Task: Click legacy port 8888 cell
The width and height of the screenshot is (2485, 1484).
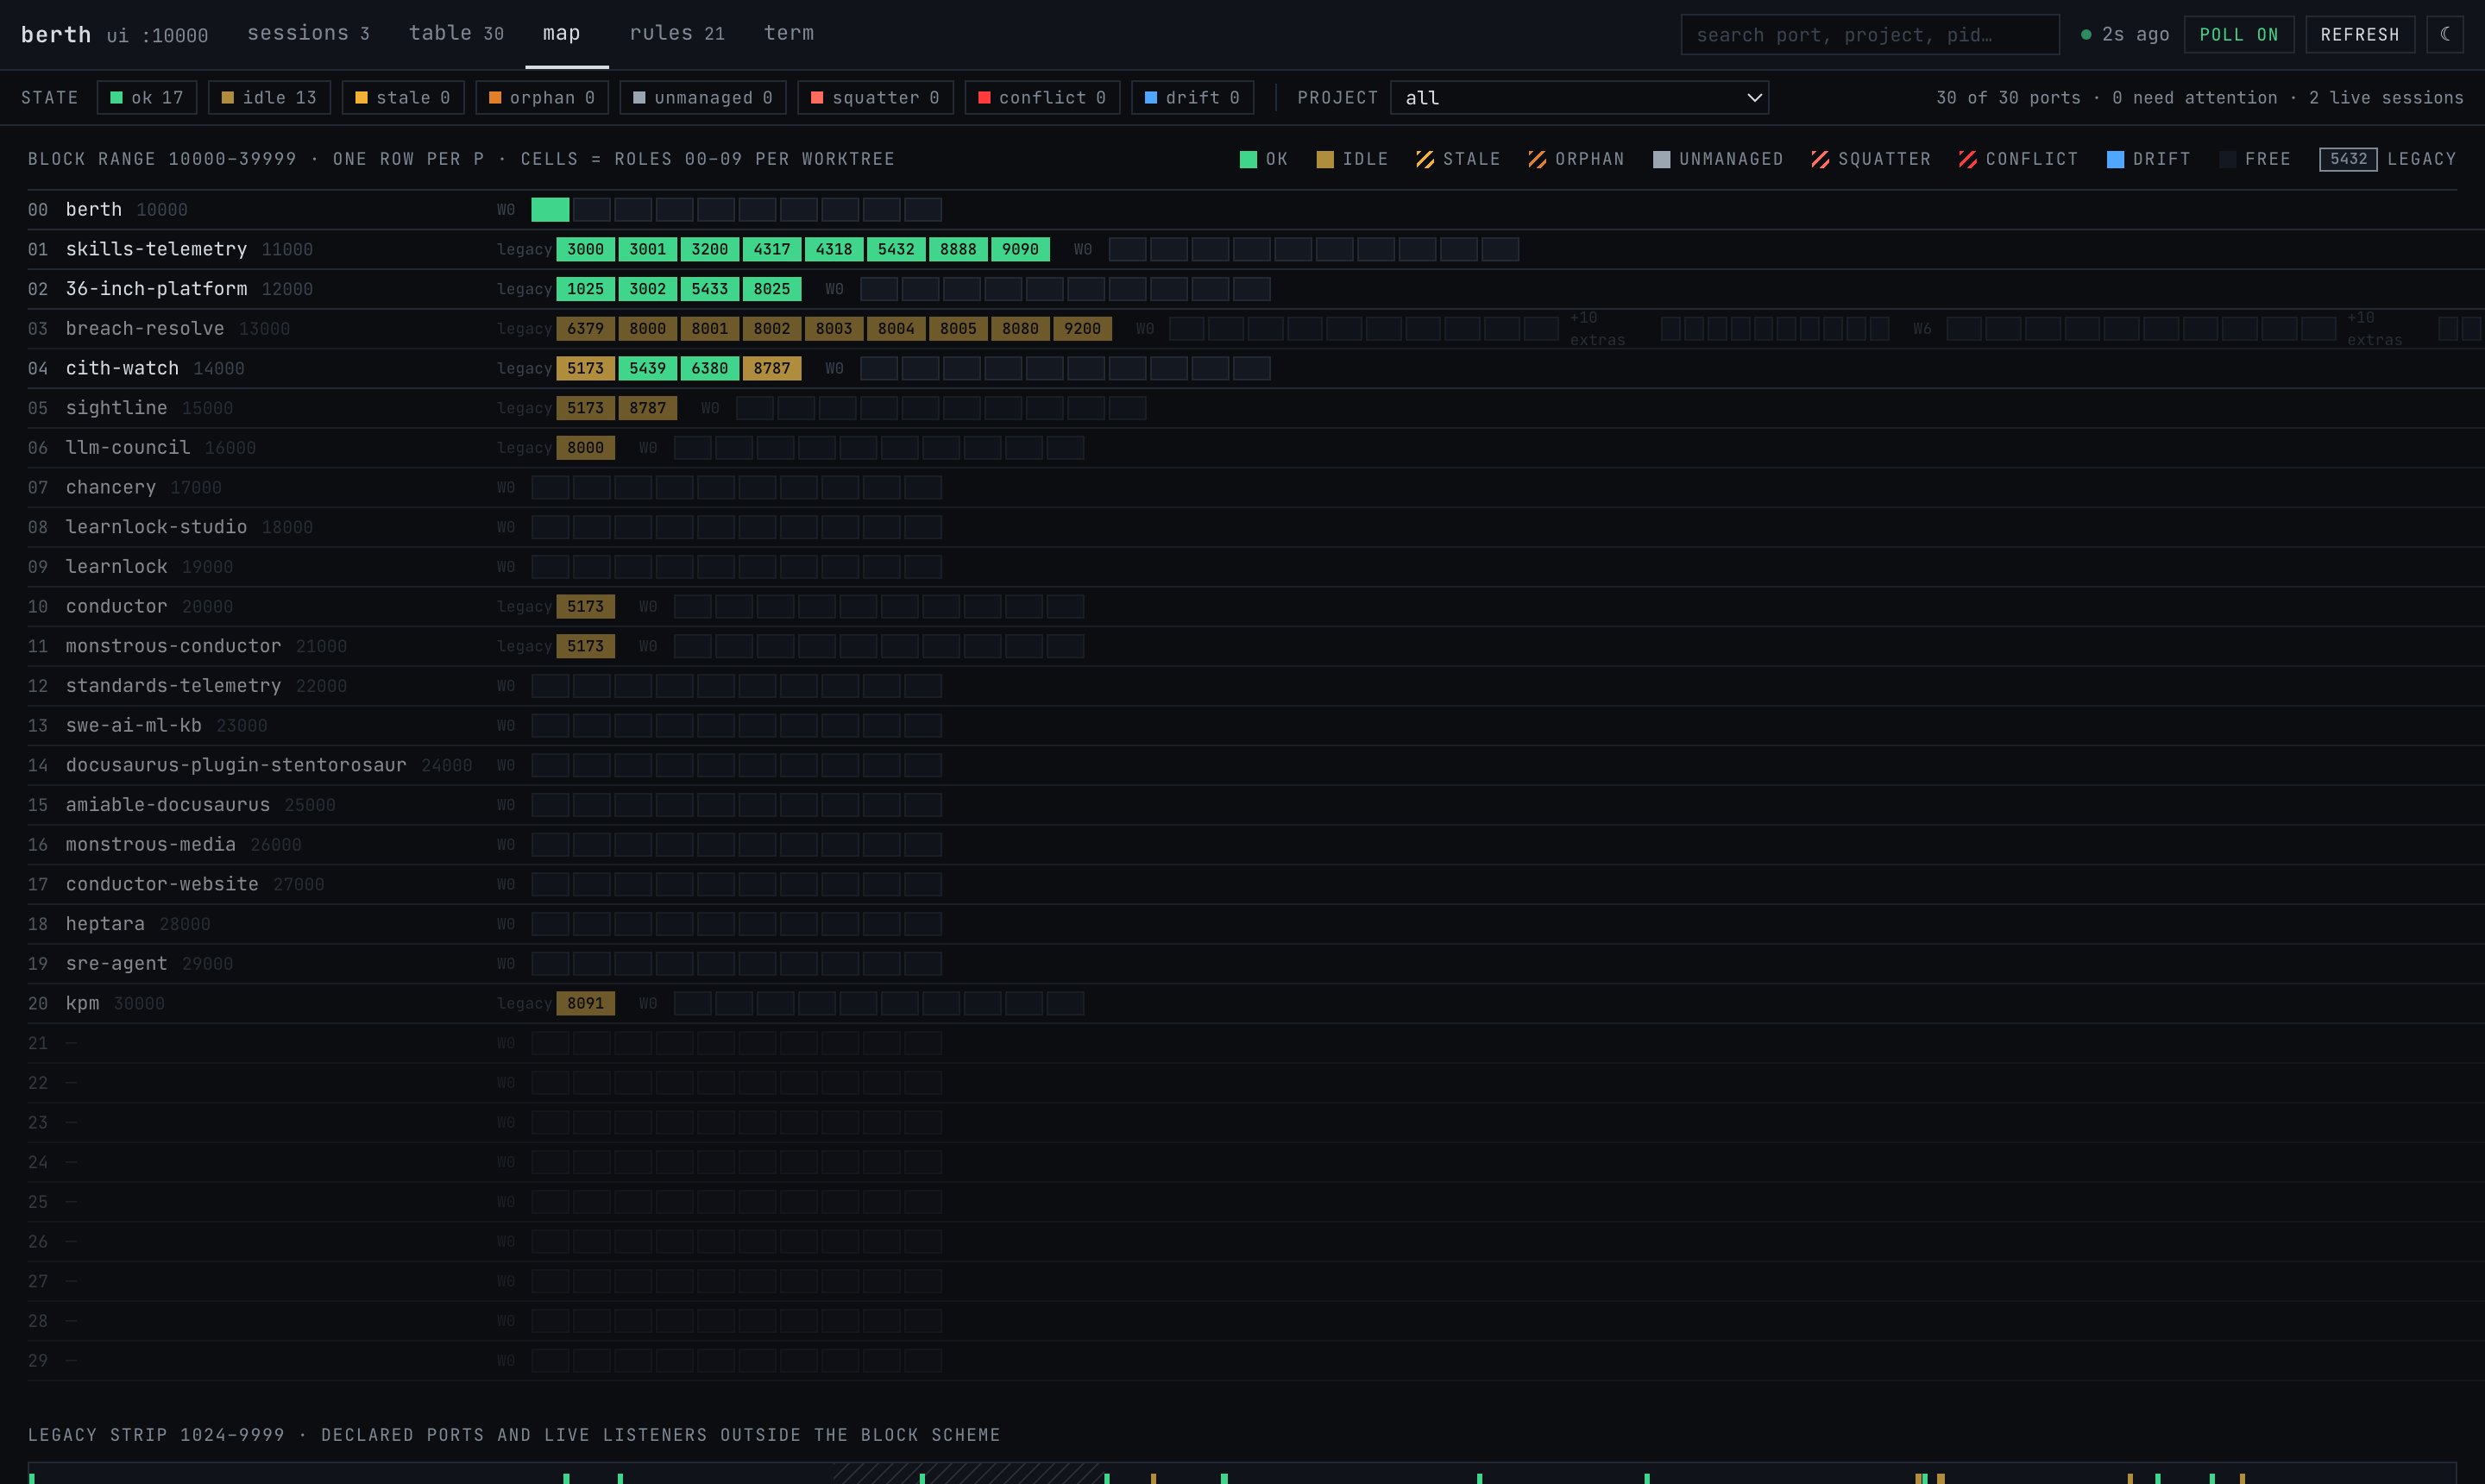Action: click(x=958, y=249)
